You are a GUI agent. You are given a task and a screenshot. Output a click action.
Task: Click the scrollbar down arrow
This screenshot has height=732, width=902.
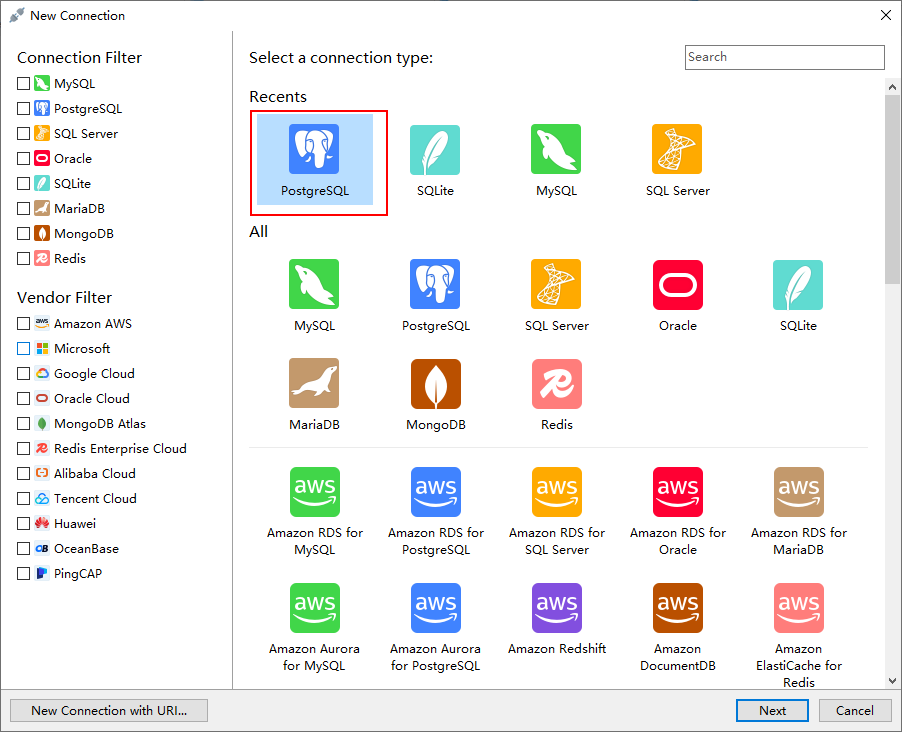click(892, 681)
